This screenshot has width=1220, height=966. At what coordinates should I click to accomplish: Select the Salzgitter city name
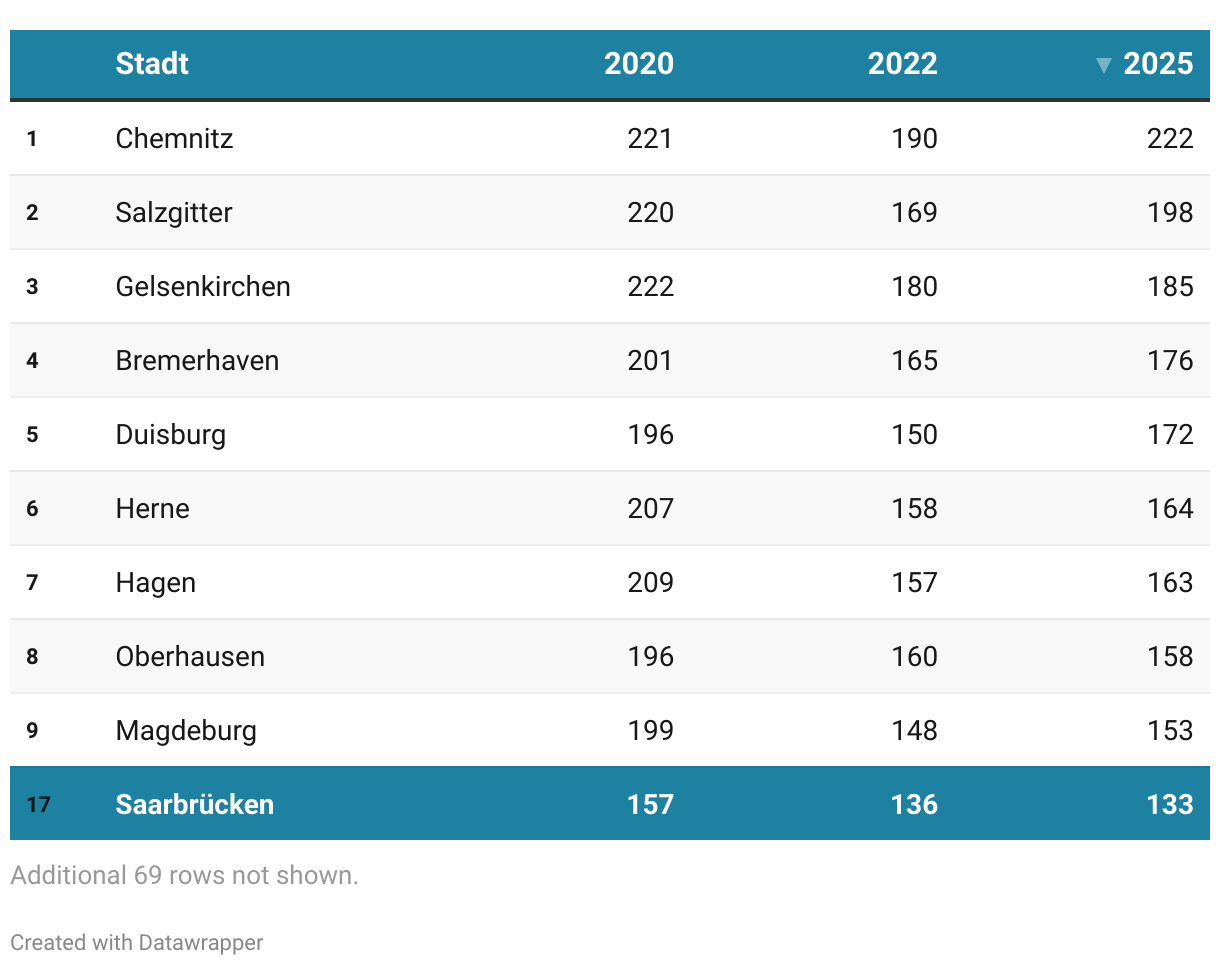point(174,212)
